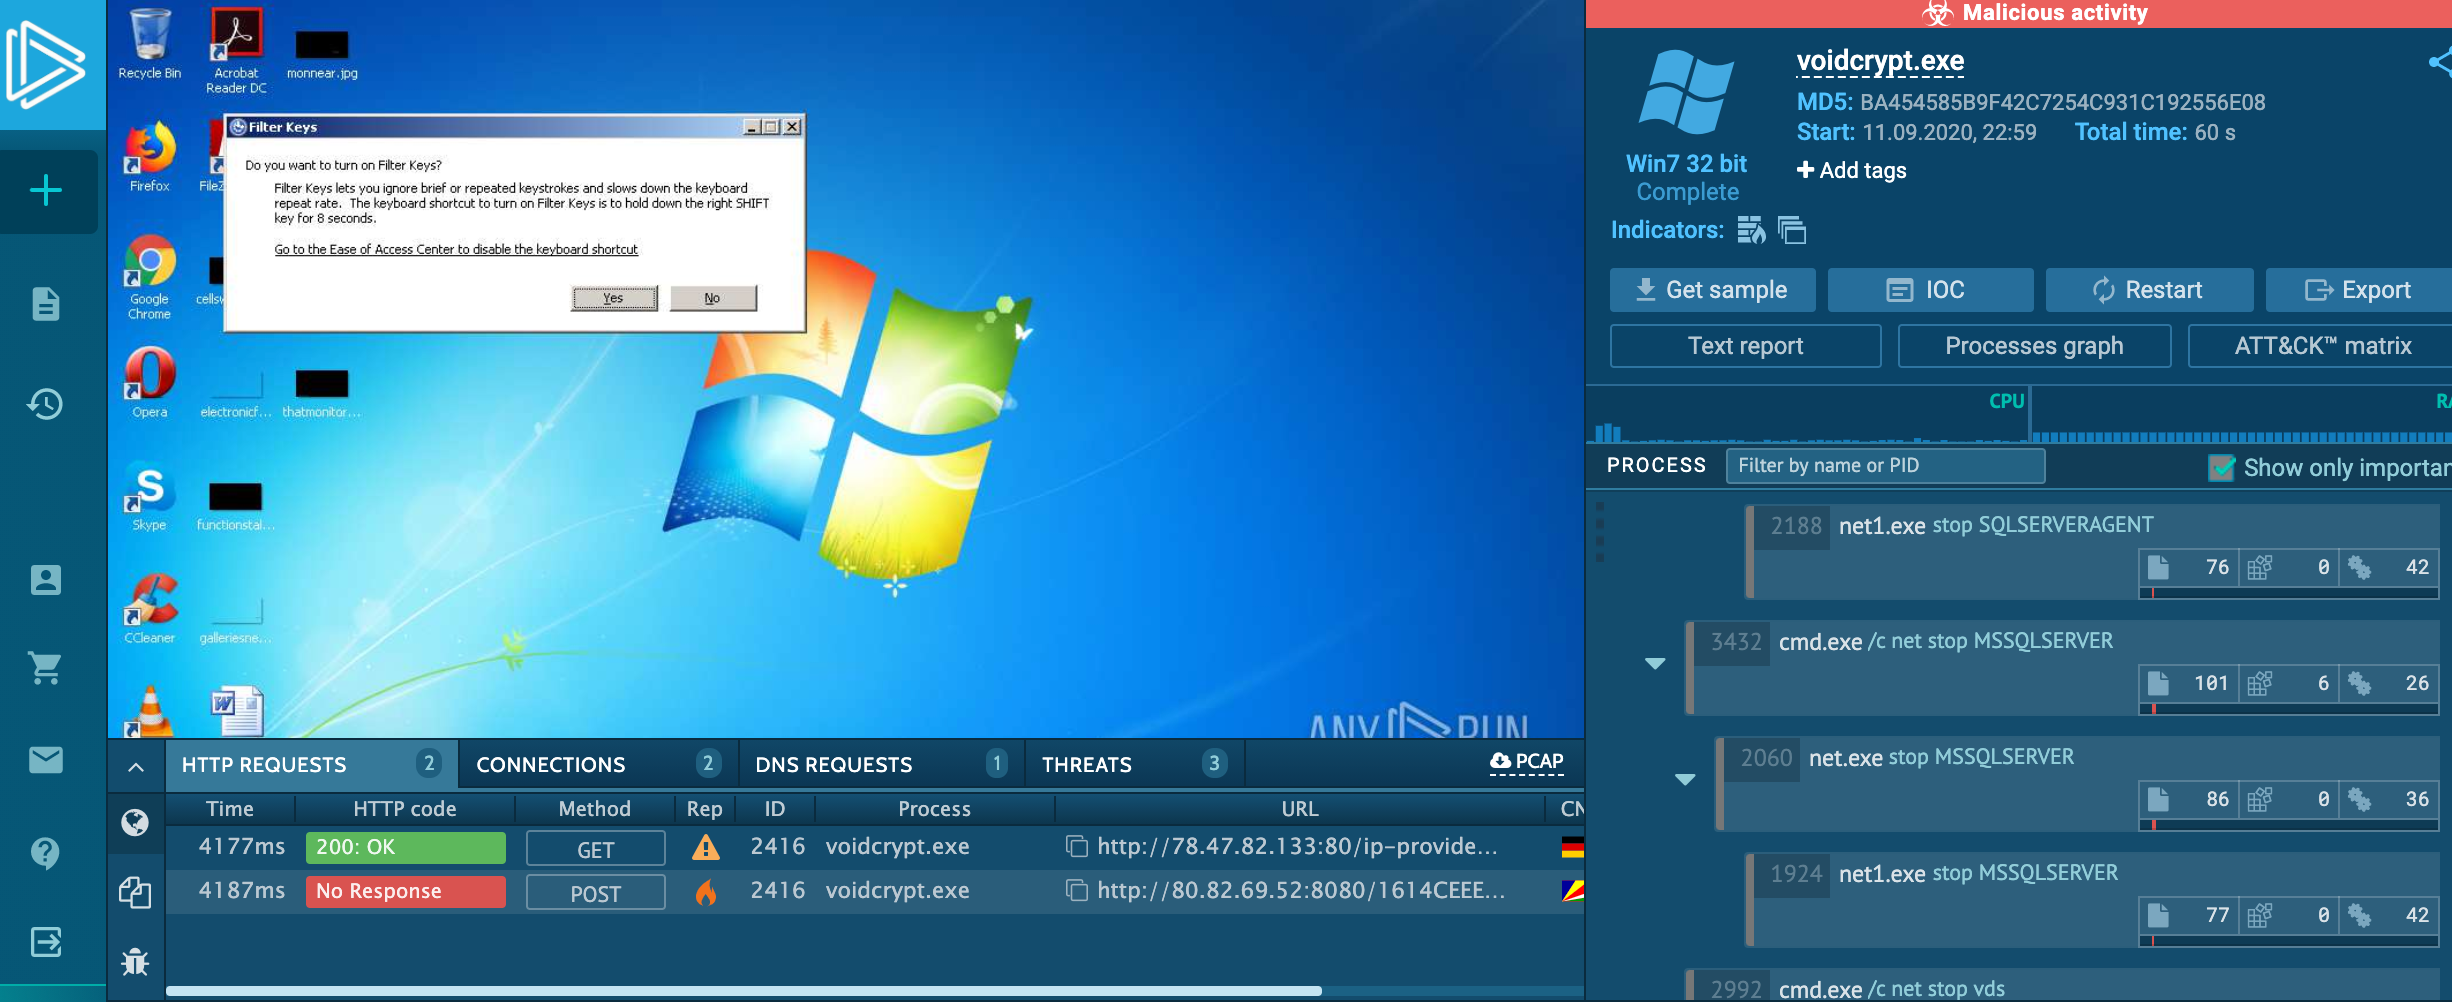Click the gears icon of process 3432
The image size is (2452, 1002).
pyautogui.click(x=2360, y=684)
